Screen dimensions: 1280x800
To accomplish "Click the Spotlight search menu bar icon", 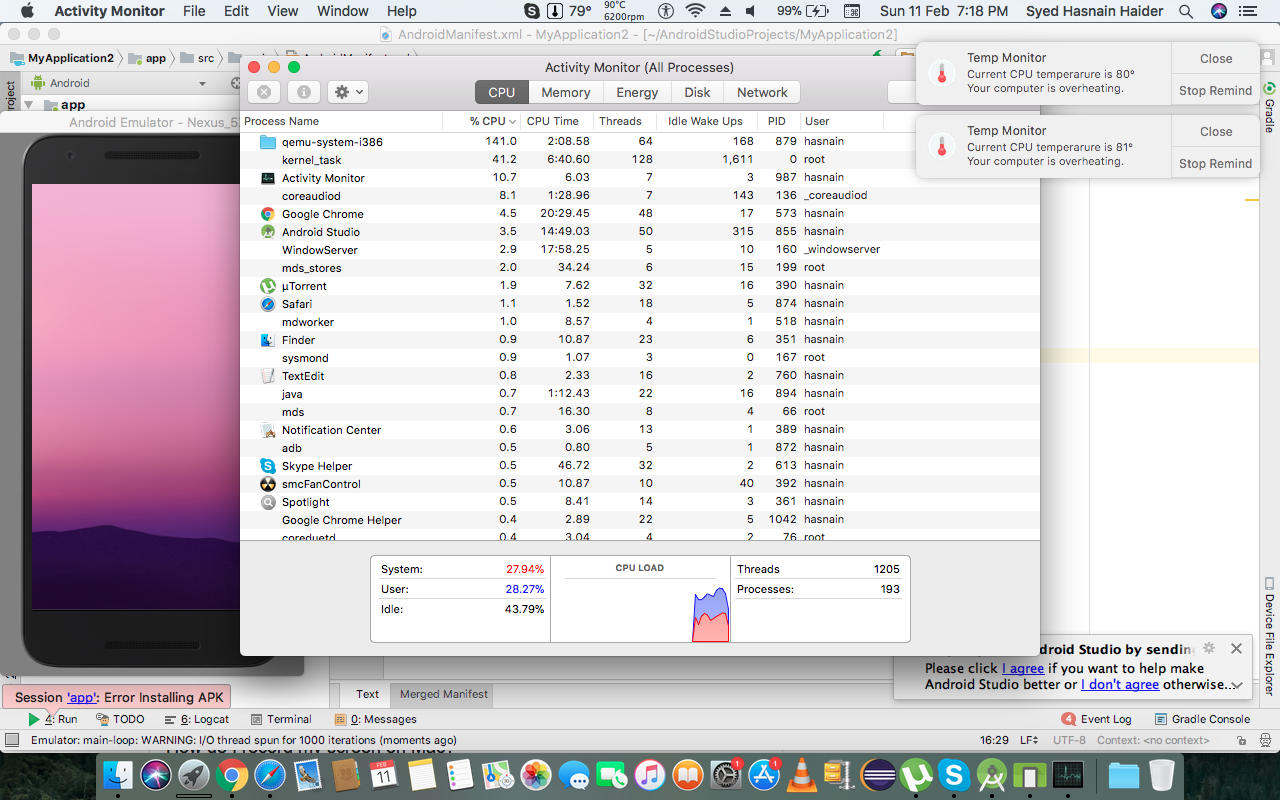I will coord(1186,11).
